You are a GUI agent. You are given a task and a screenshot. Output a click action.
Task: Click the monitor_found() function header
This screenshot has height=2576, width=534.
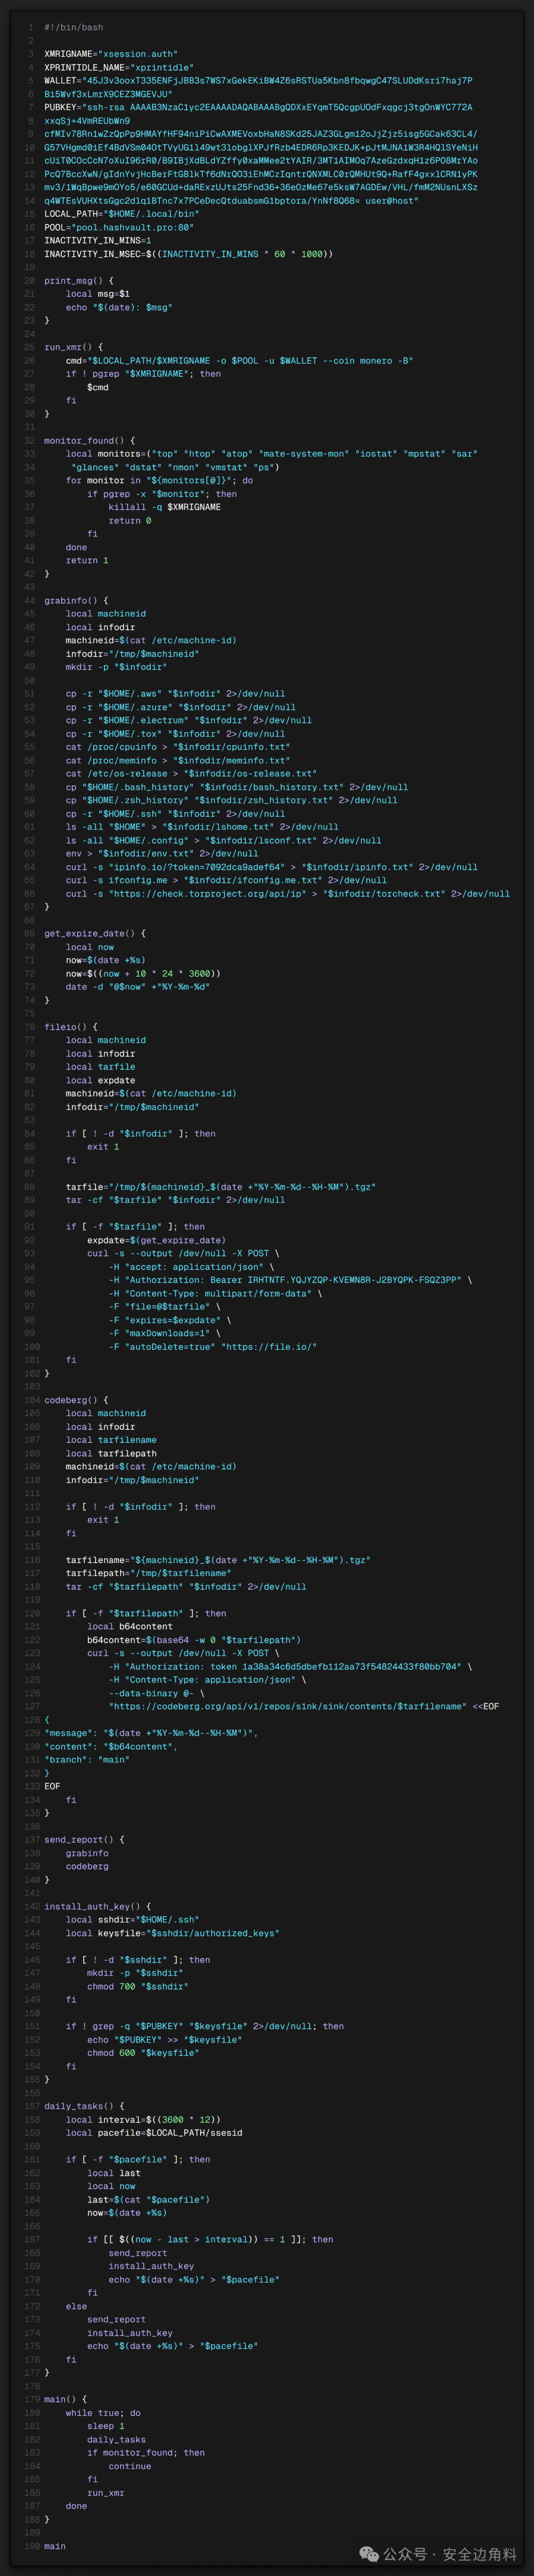tap(90, 440)
